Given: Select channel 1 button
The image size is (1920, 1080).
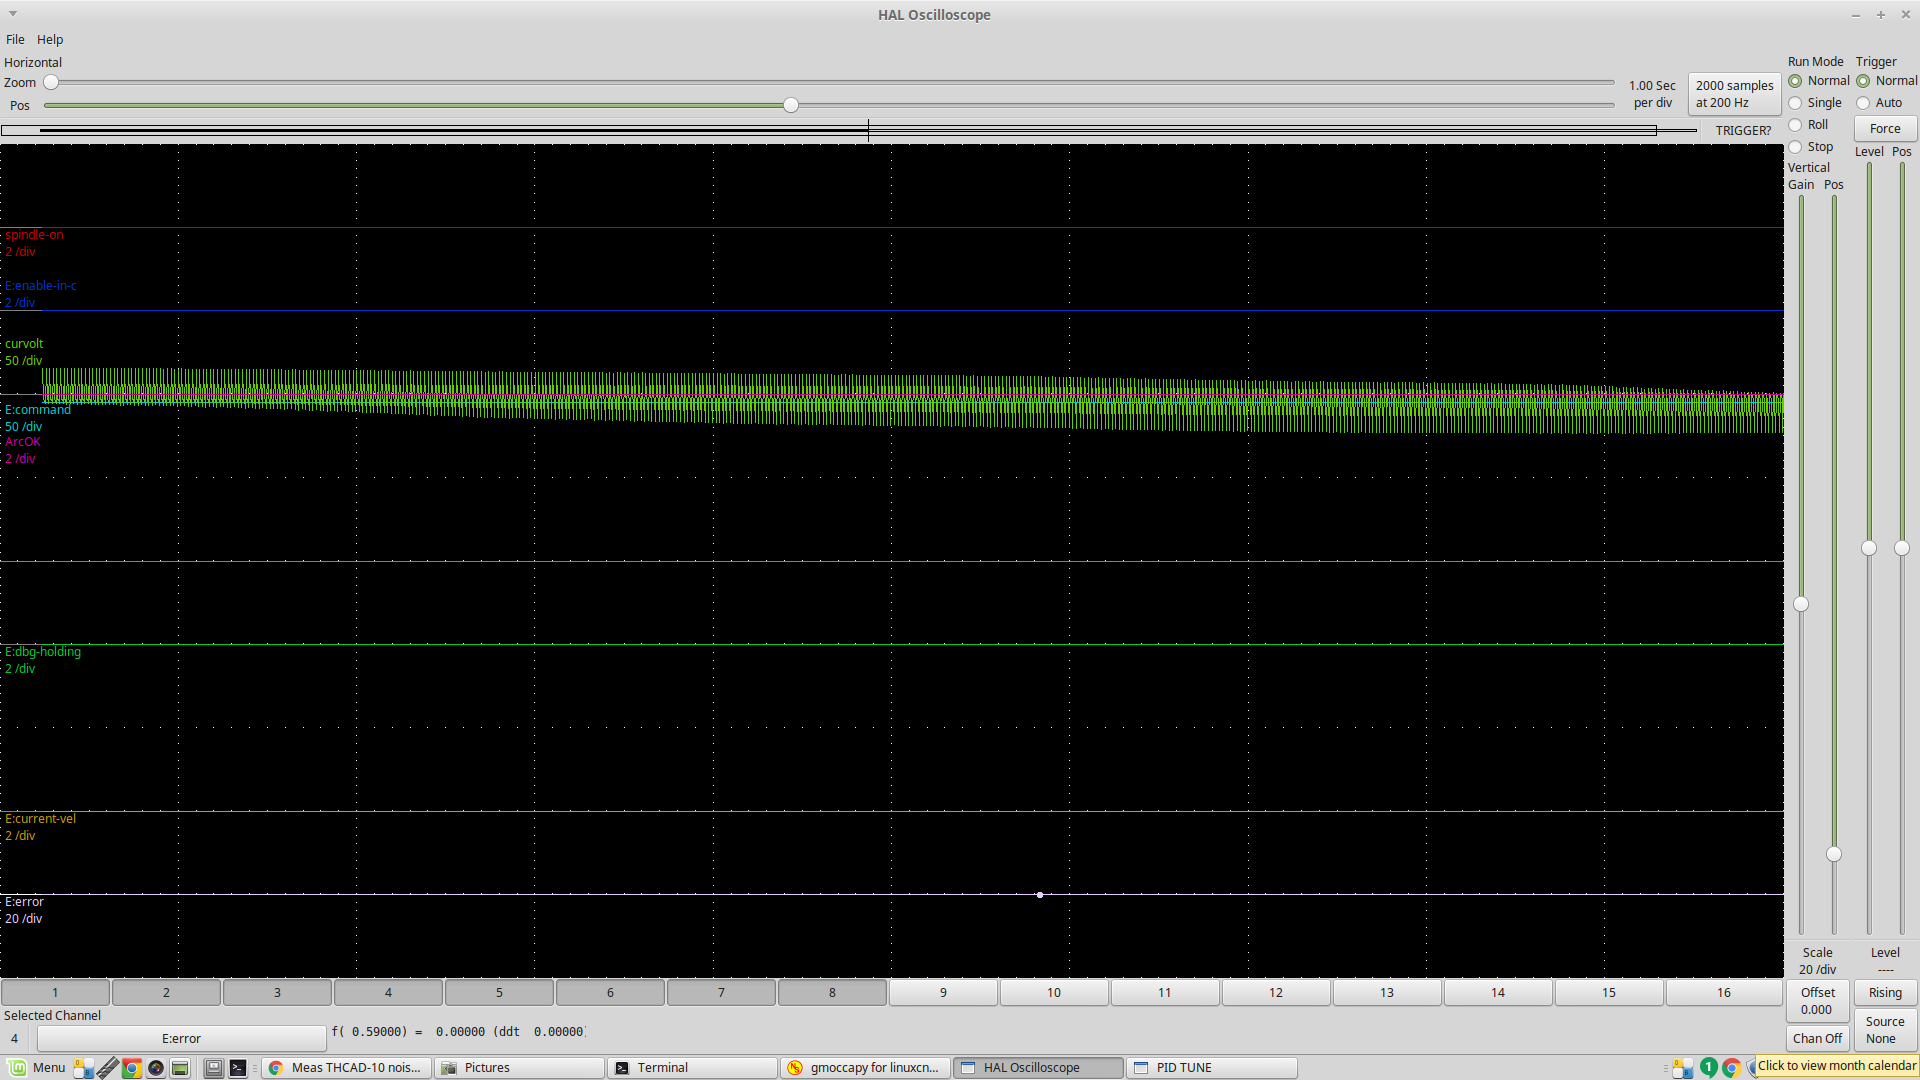Looking at the screenshot, I should pos(55,993).
